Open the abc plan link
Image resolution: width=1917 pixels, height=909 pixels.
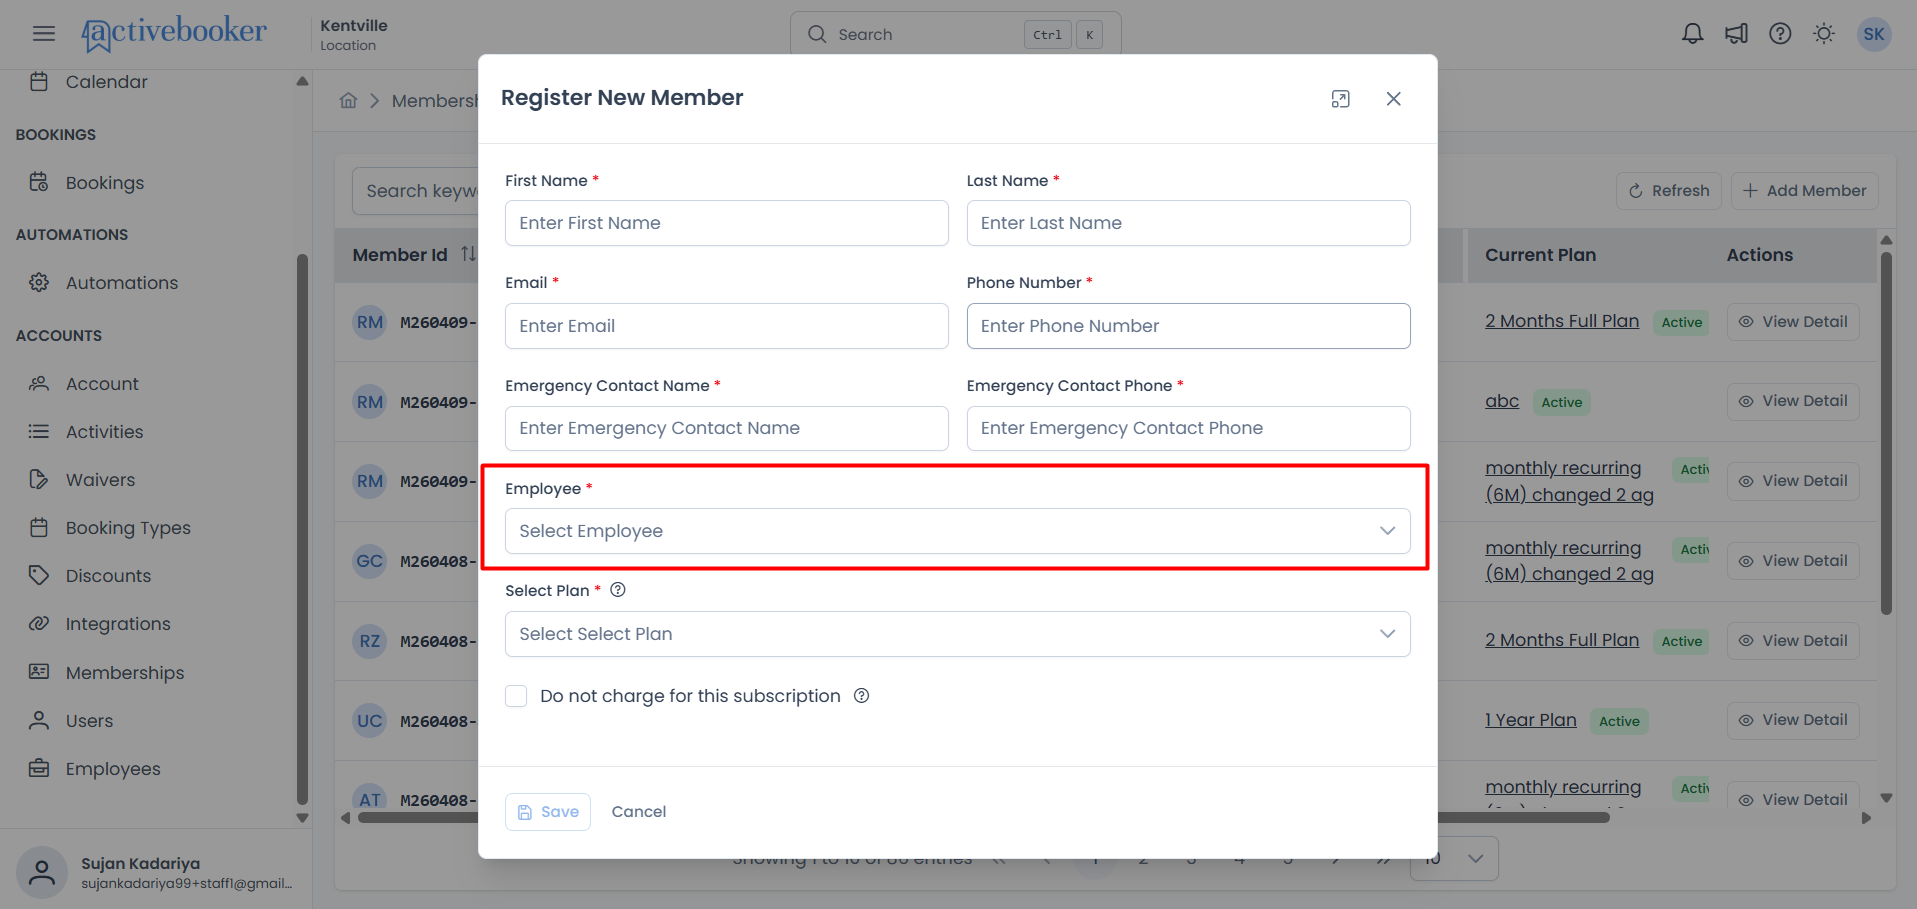1501,401
